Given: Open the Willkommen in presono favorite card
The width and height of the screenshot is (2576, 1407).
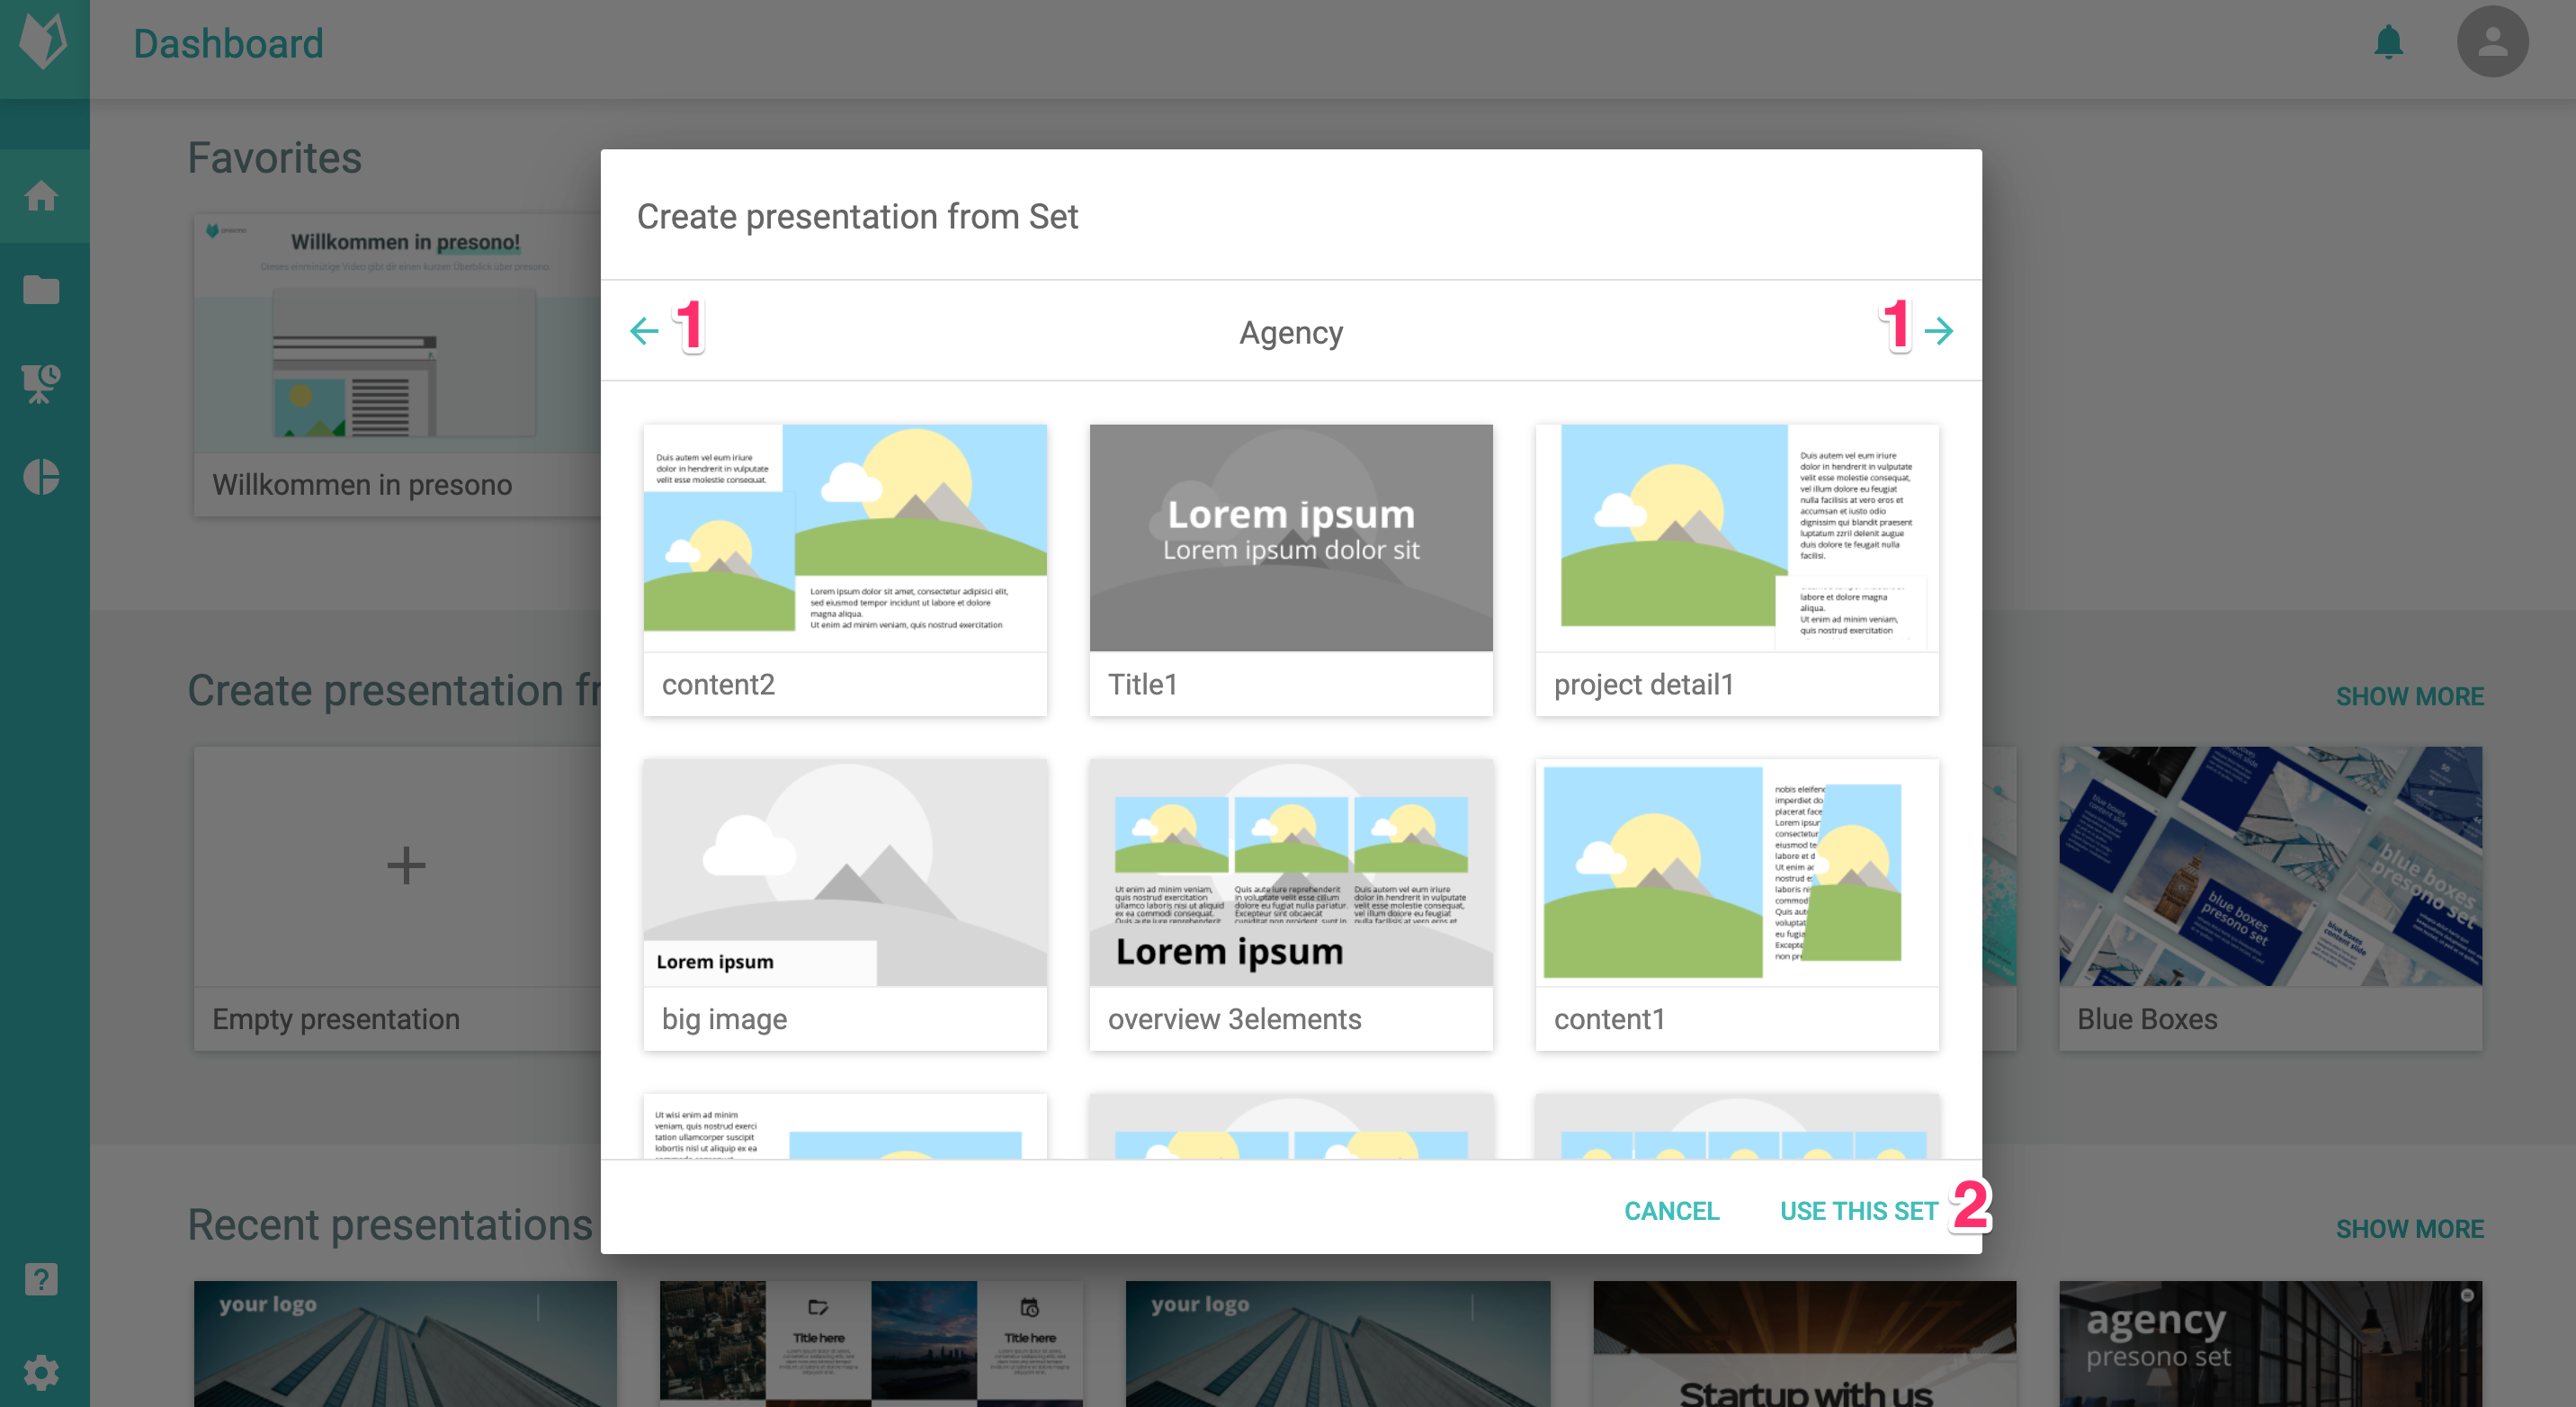Looking at the screenshot, I should tap(398, 365).
